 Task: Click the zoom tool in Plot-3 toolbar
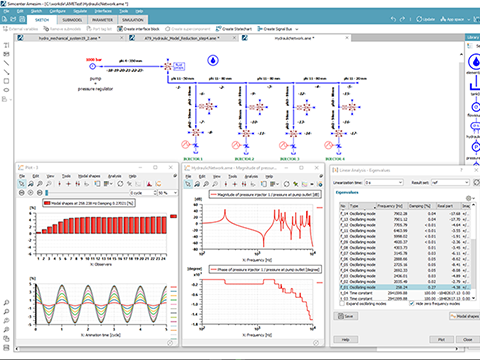click(x=40, y=184)
